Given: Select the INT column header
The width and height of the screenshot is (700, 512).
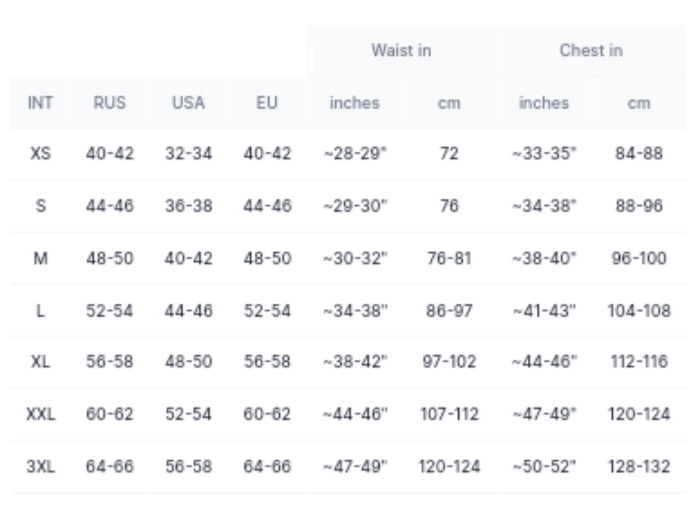Looking at the screenshot, I should click(40, 103).
